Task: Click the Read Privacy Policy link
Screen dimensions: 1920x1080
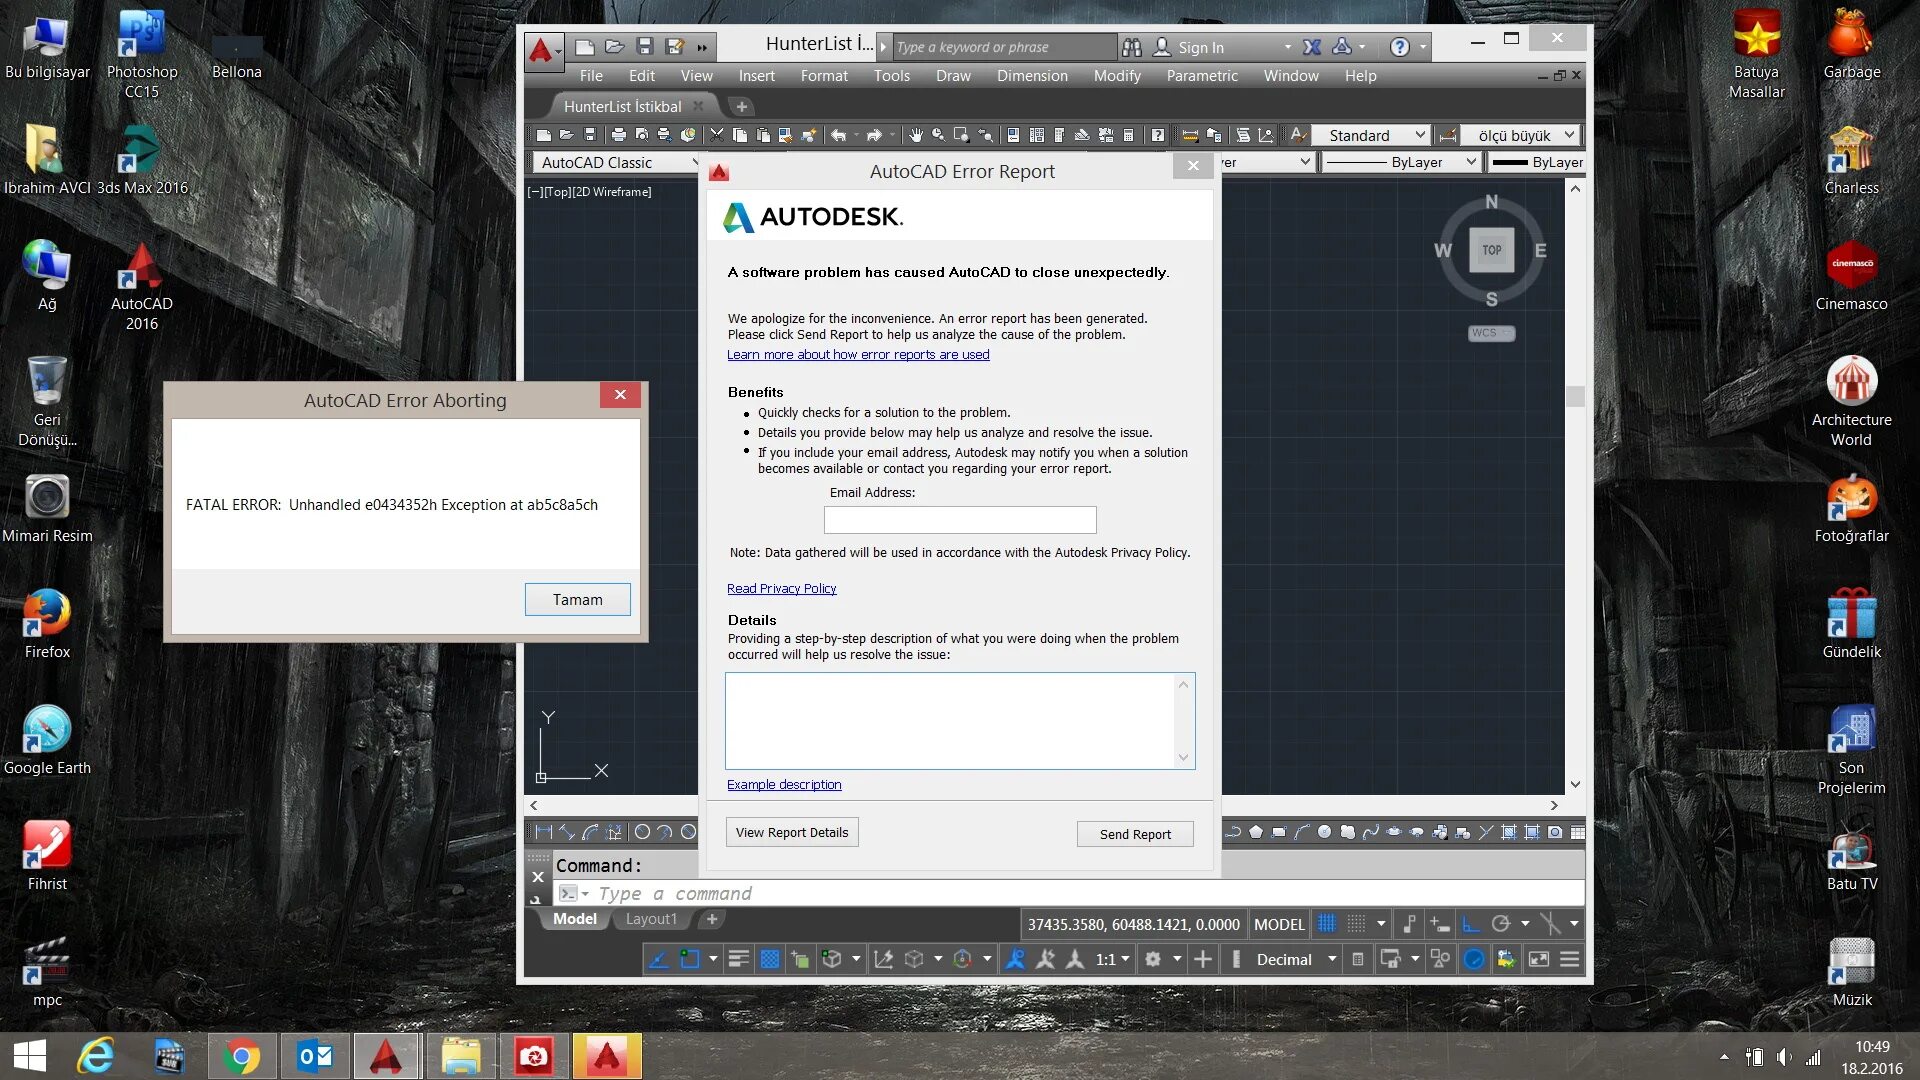Action: point(781,588)
